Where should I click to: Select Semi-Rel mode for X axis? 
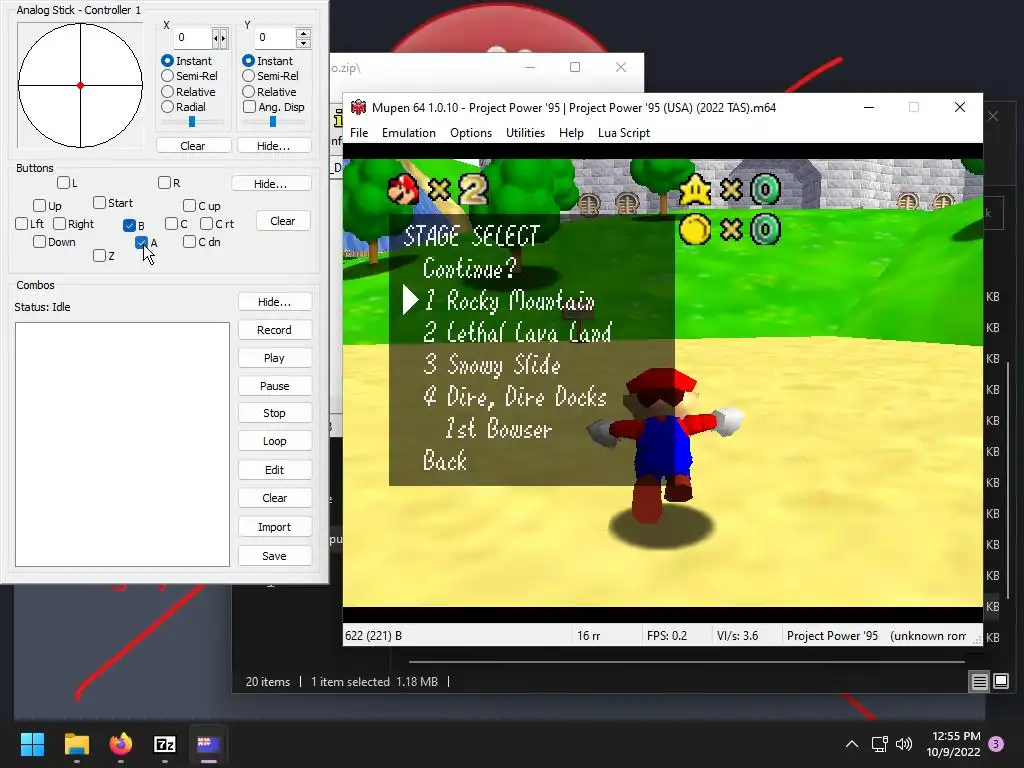[167, 76]
